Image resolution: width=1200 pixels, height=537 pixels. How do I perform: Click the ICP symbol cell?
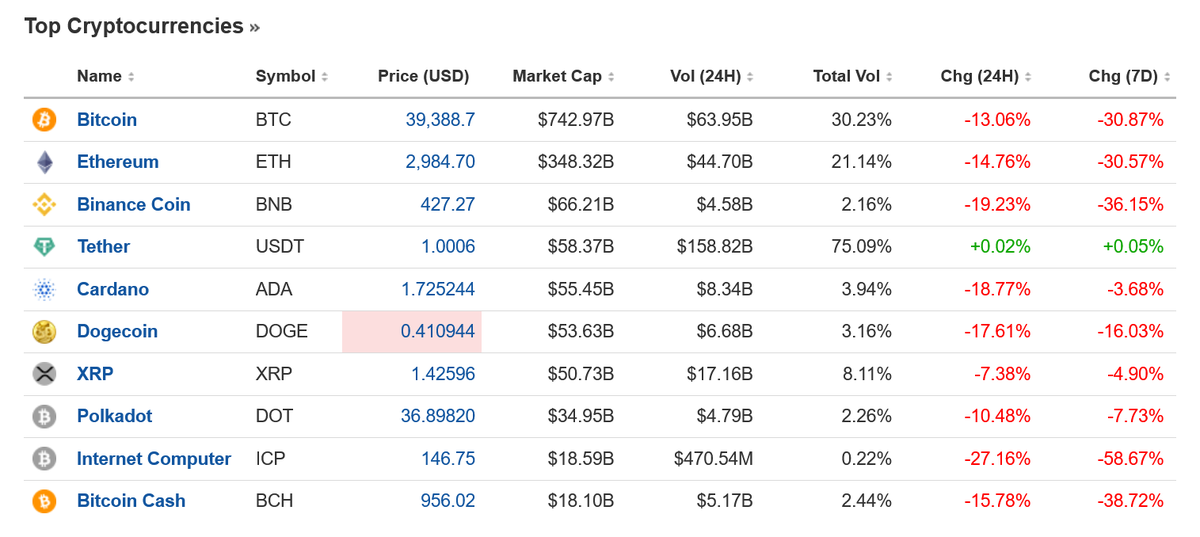[270, 459]
